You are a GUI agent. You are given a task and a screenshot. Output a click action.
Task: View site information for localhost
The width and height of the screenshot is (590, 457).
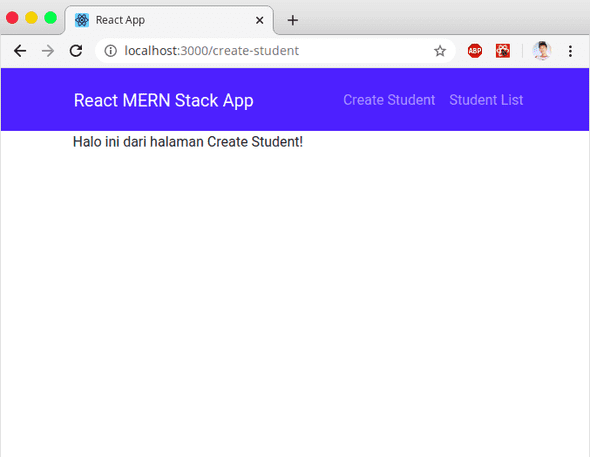coord(110,50)
